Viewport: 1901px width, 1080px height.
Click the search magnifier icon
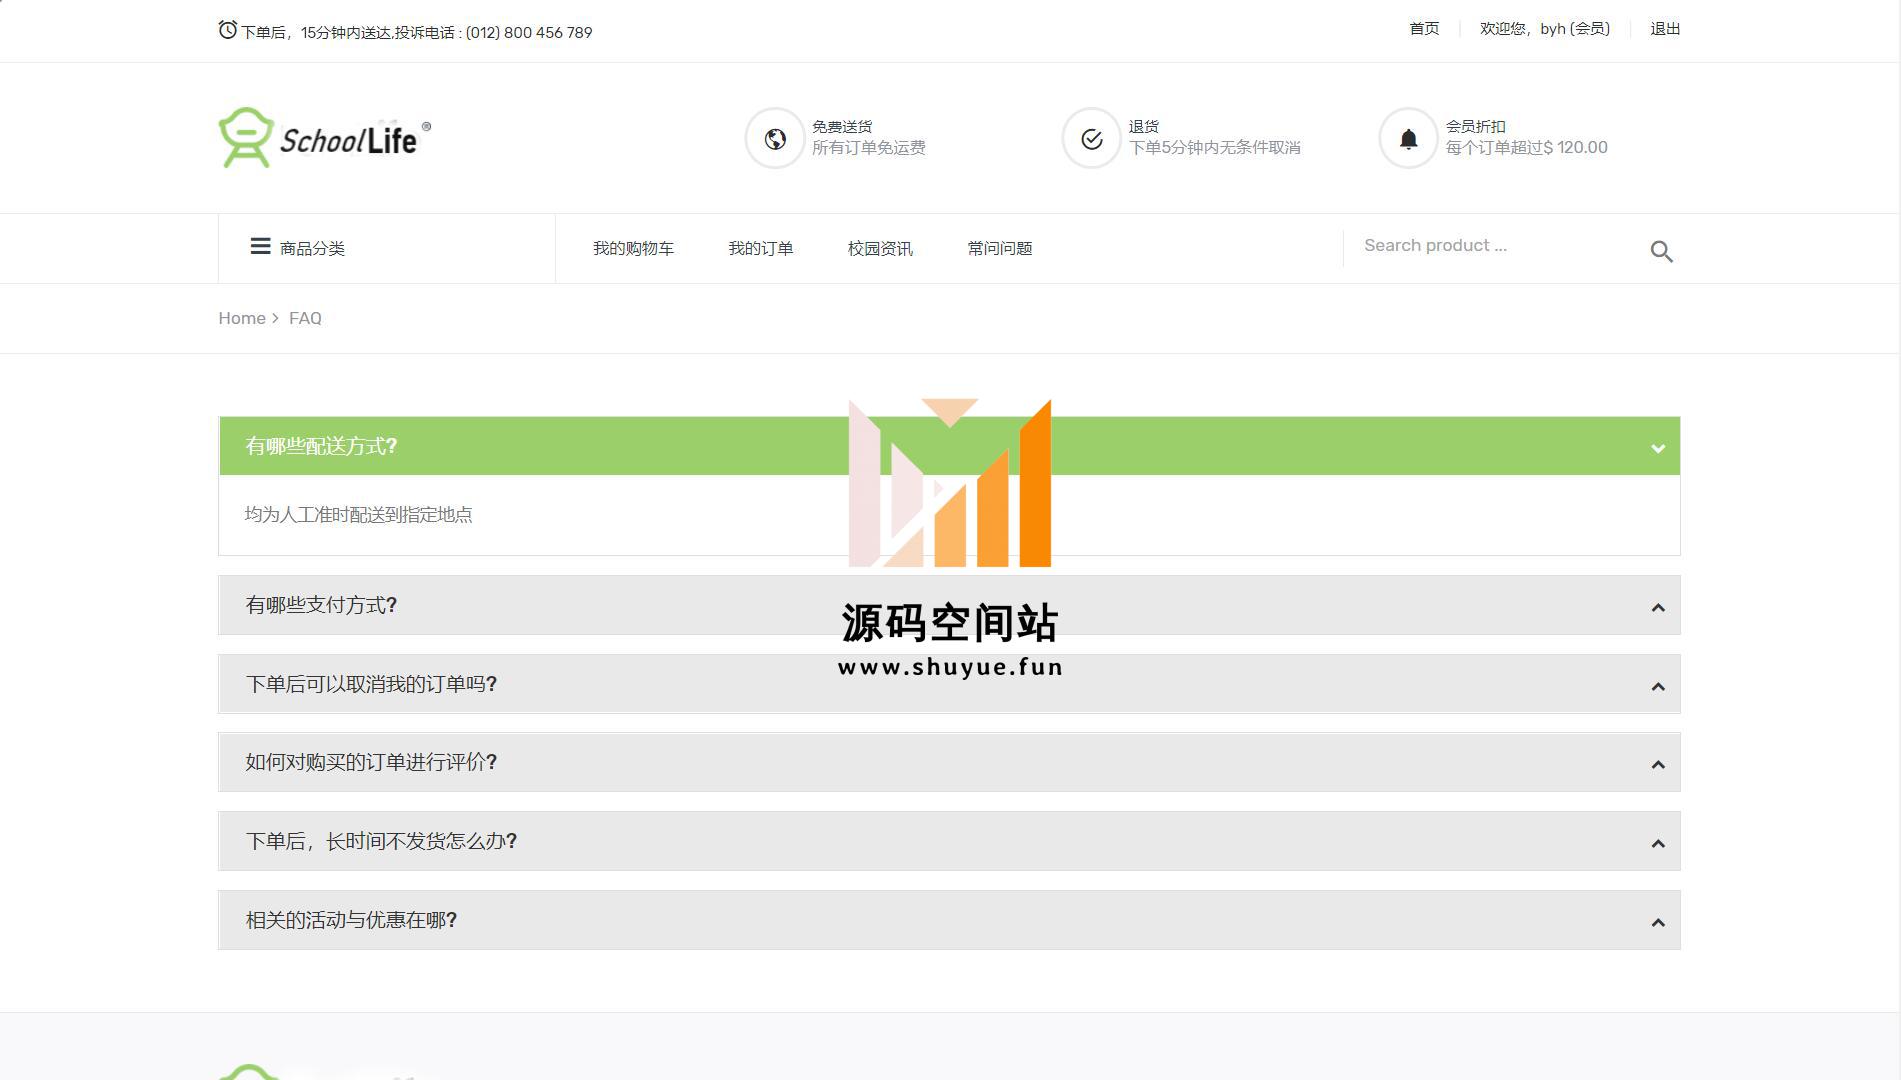1661,252
